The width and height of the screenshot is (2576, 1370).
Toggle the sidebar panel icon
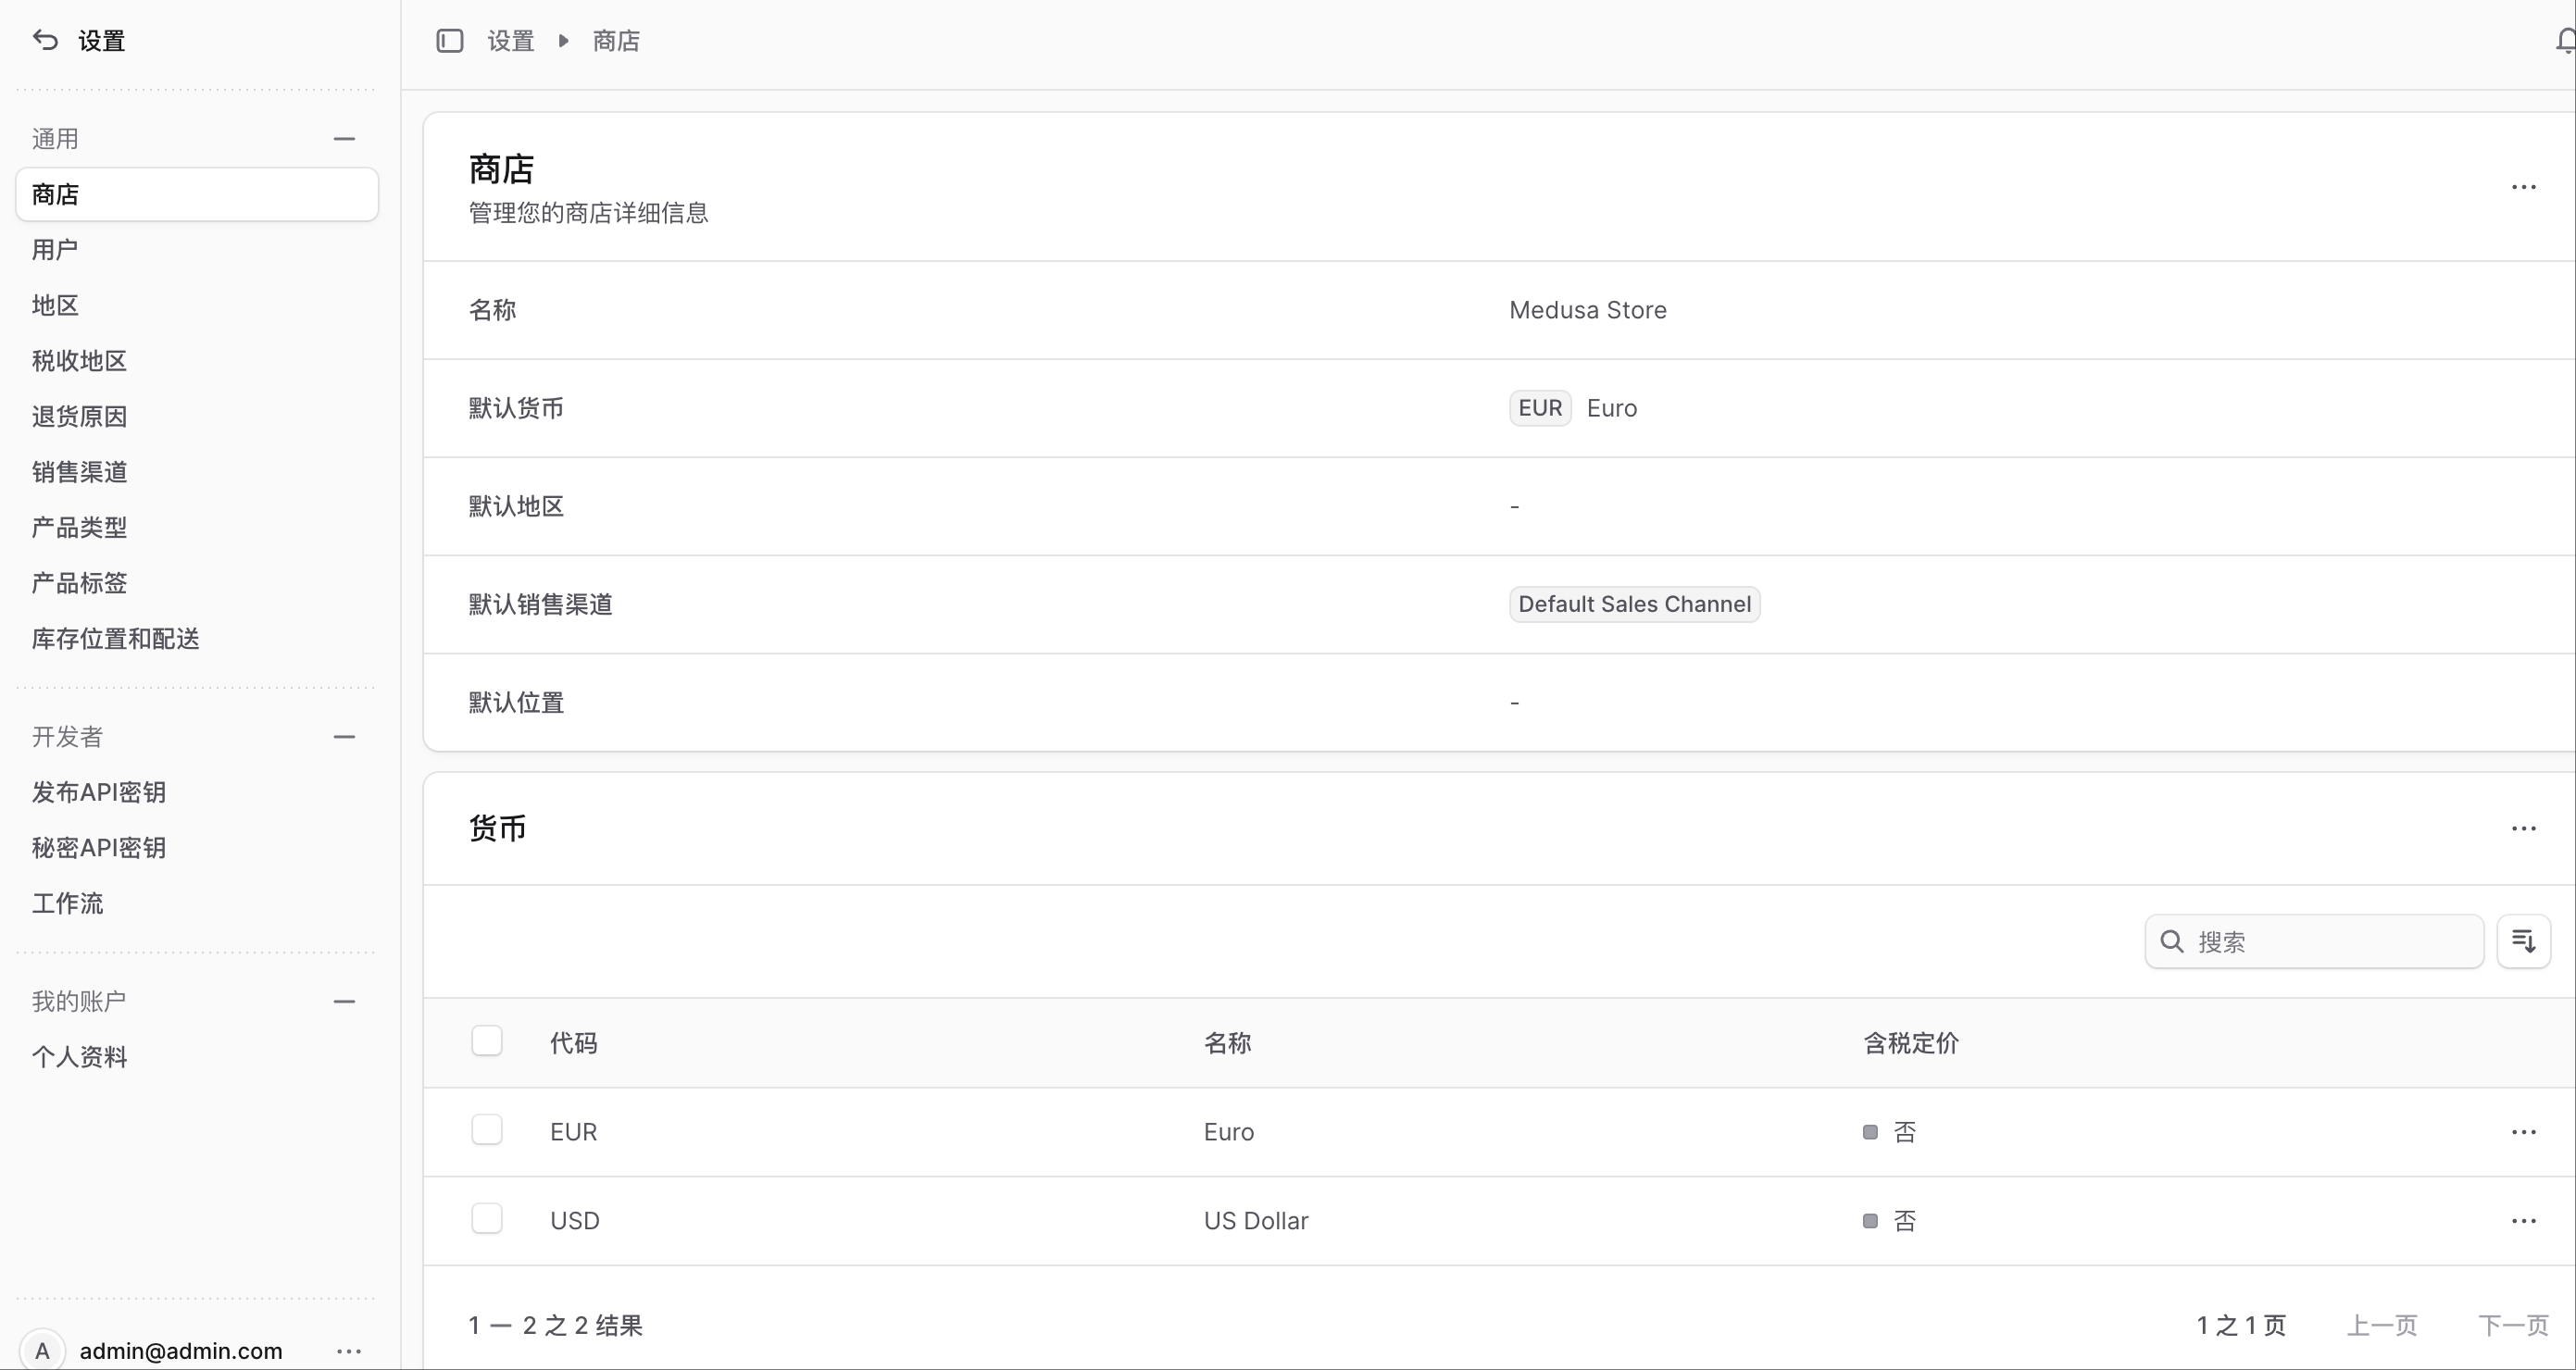[450, 40]
